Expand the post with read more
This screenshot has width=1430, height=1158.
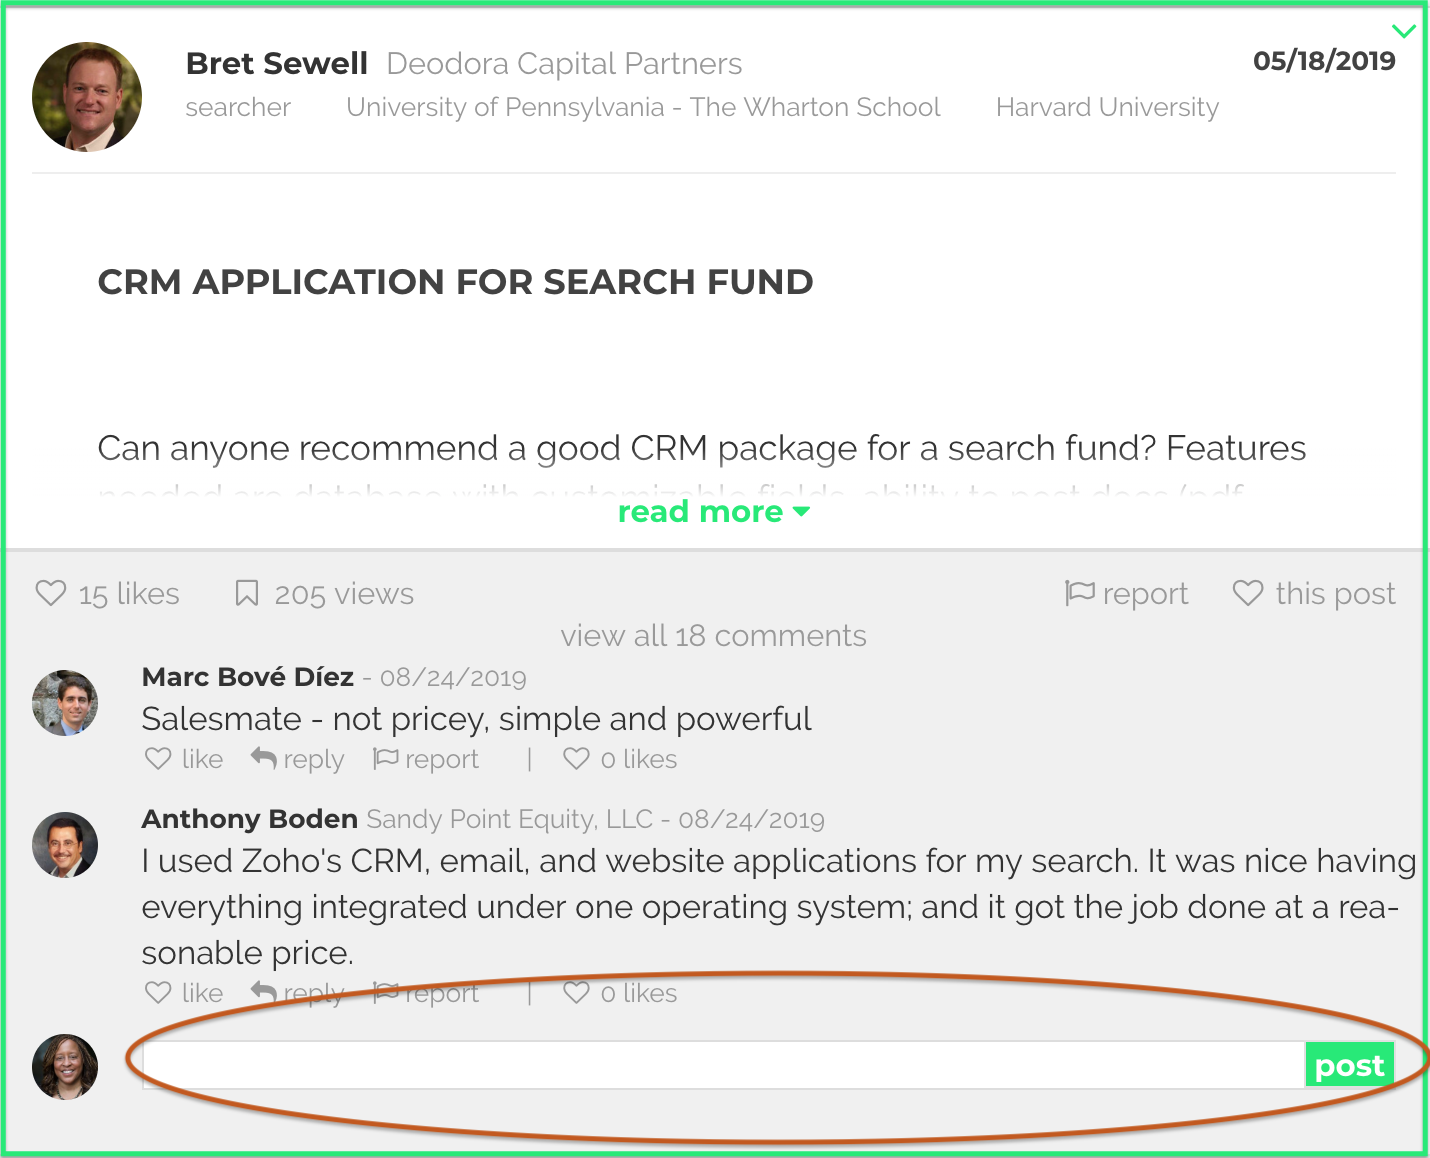coord(713,512)
